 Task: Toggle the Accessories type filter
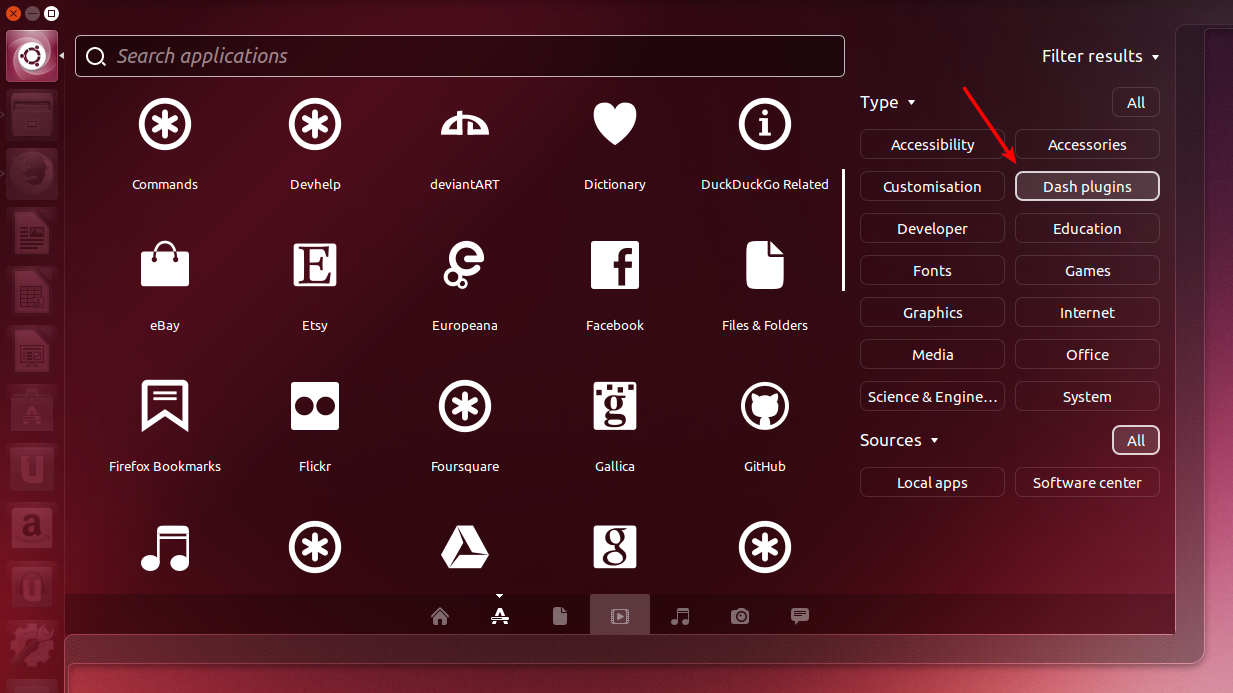[x=1087, y=144]
